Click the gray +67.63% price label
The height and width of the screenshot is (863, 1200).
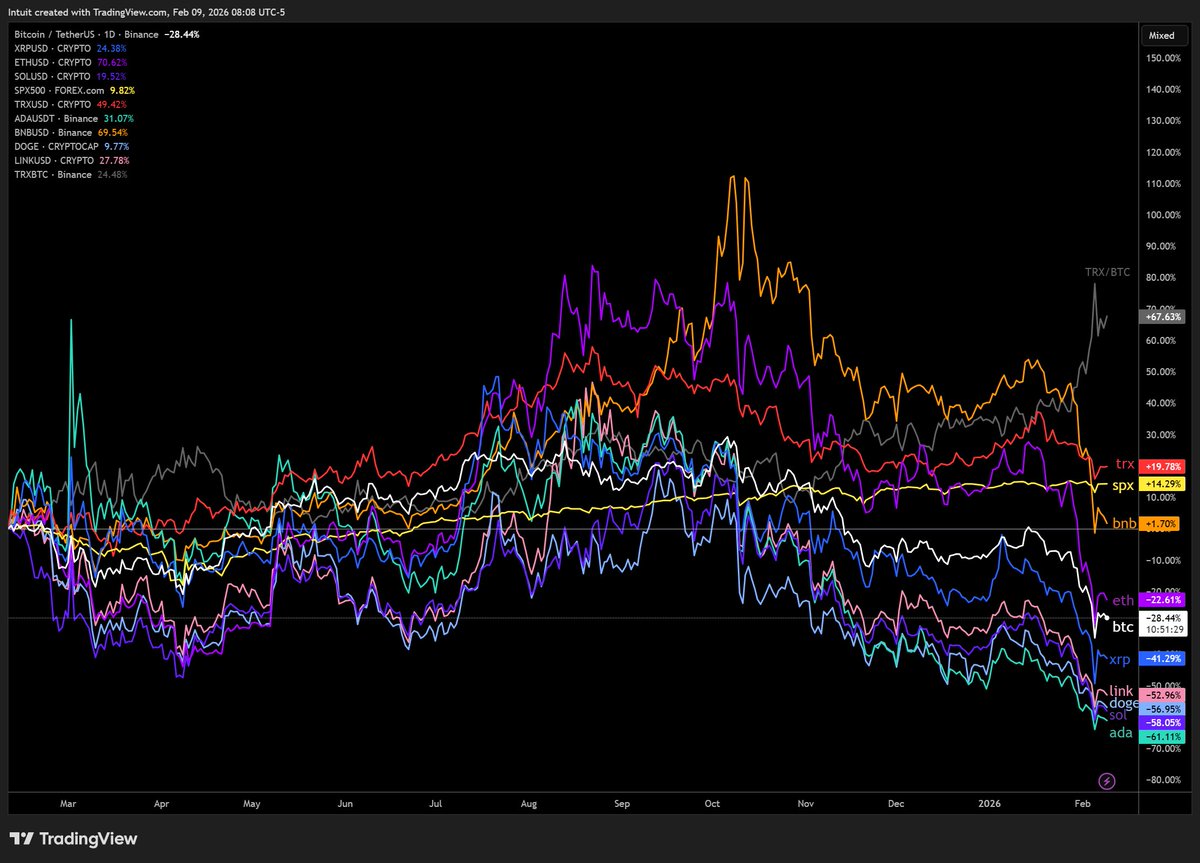click(1161, 317)
